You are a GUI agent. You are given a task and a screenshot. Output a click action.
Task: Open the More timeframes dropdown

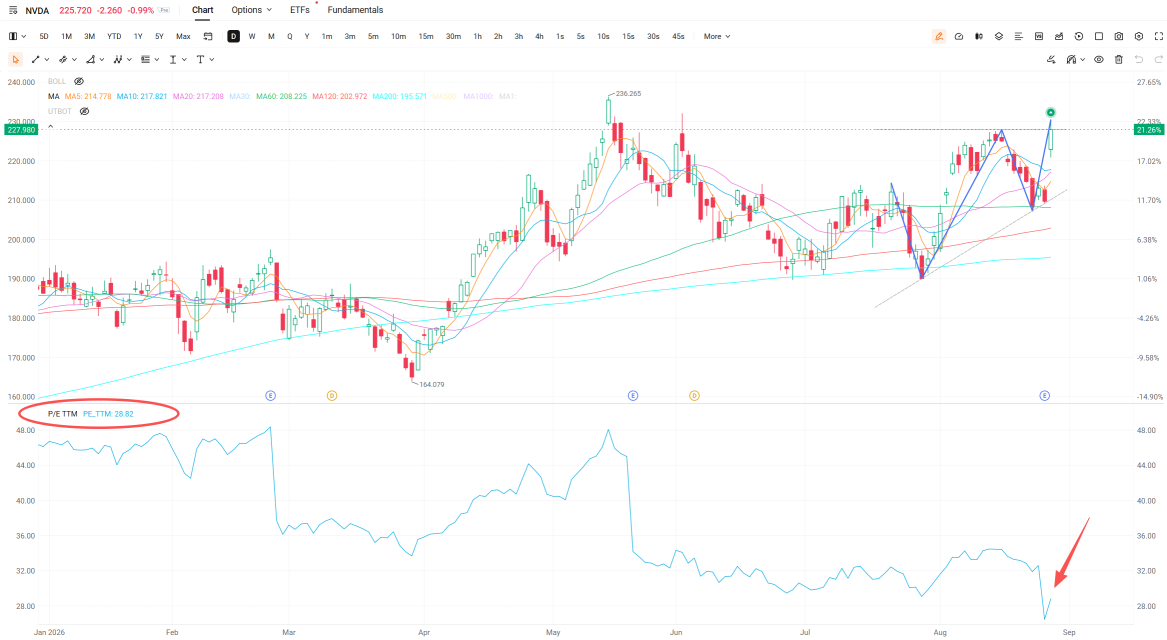coord(717,36)
